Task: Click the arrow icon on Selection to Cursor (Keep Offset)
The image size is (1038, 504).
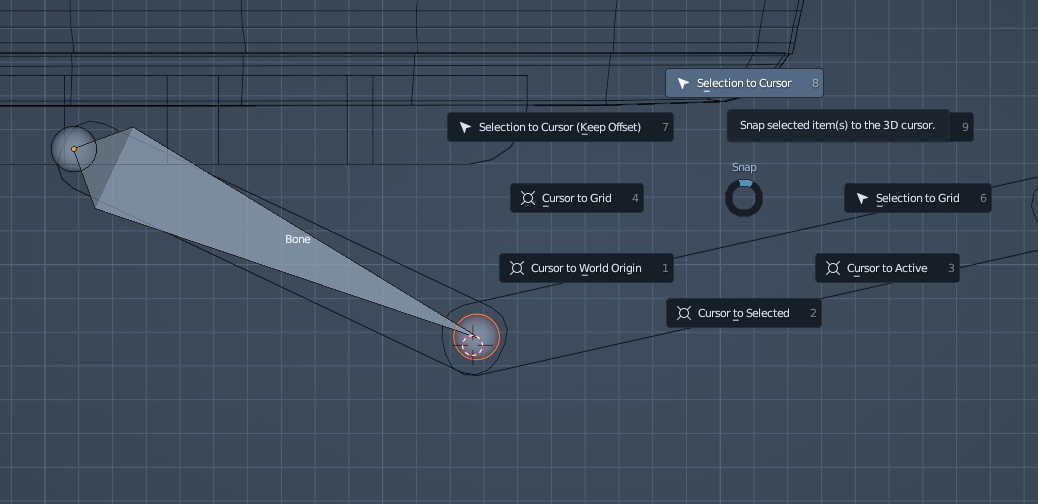Action: point(465,127)
